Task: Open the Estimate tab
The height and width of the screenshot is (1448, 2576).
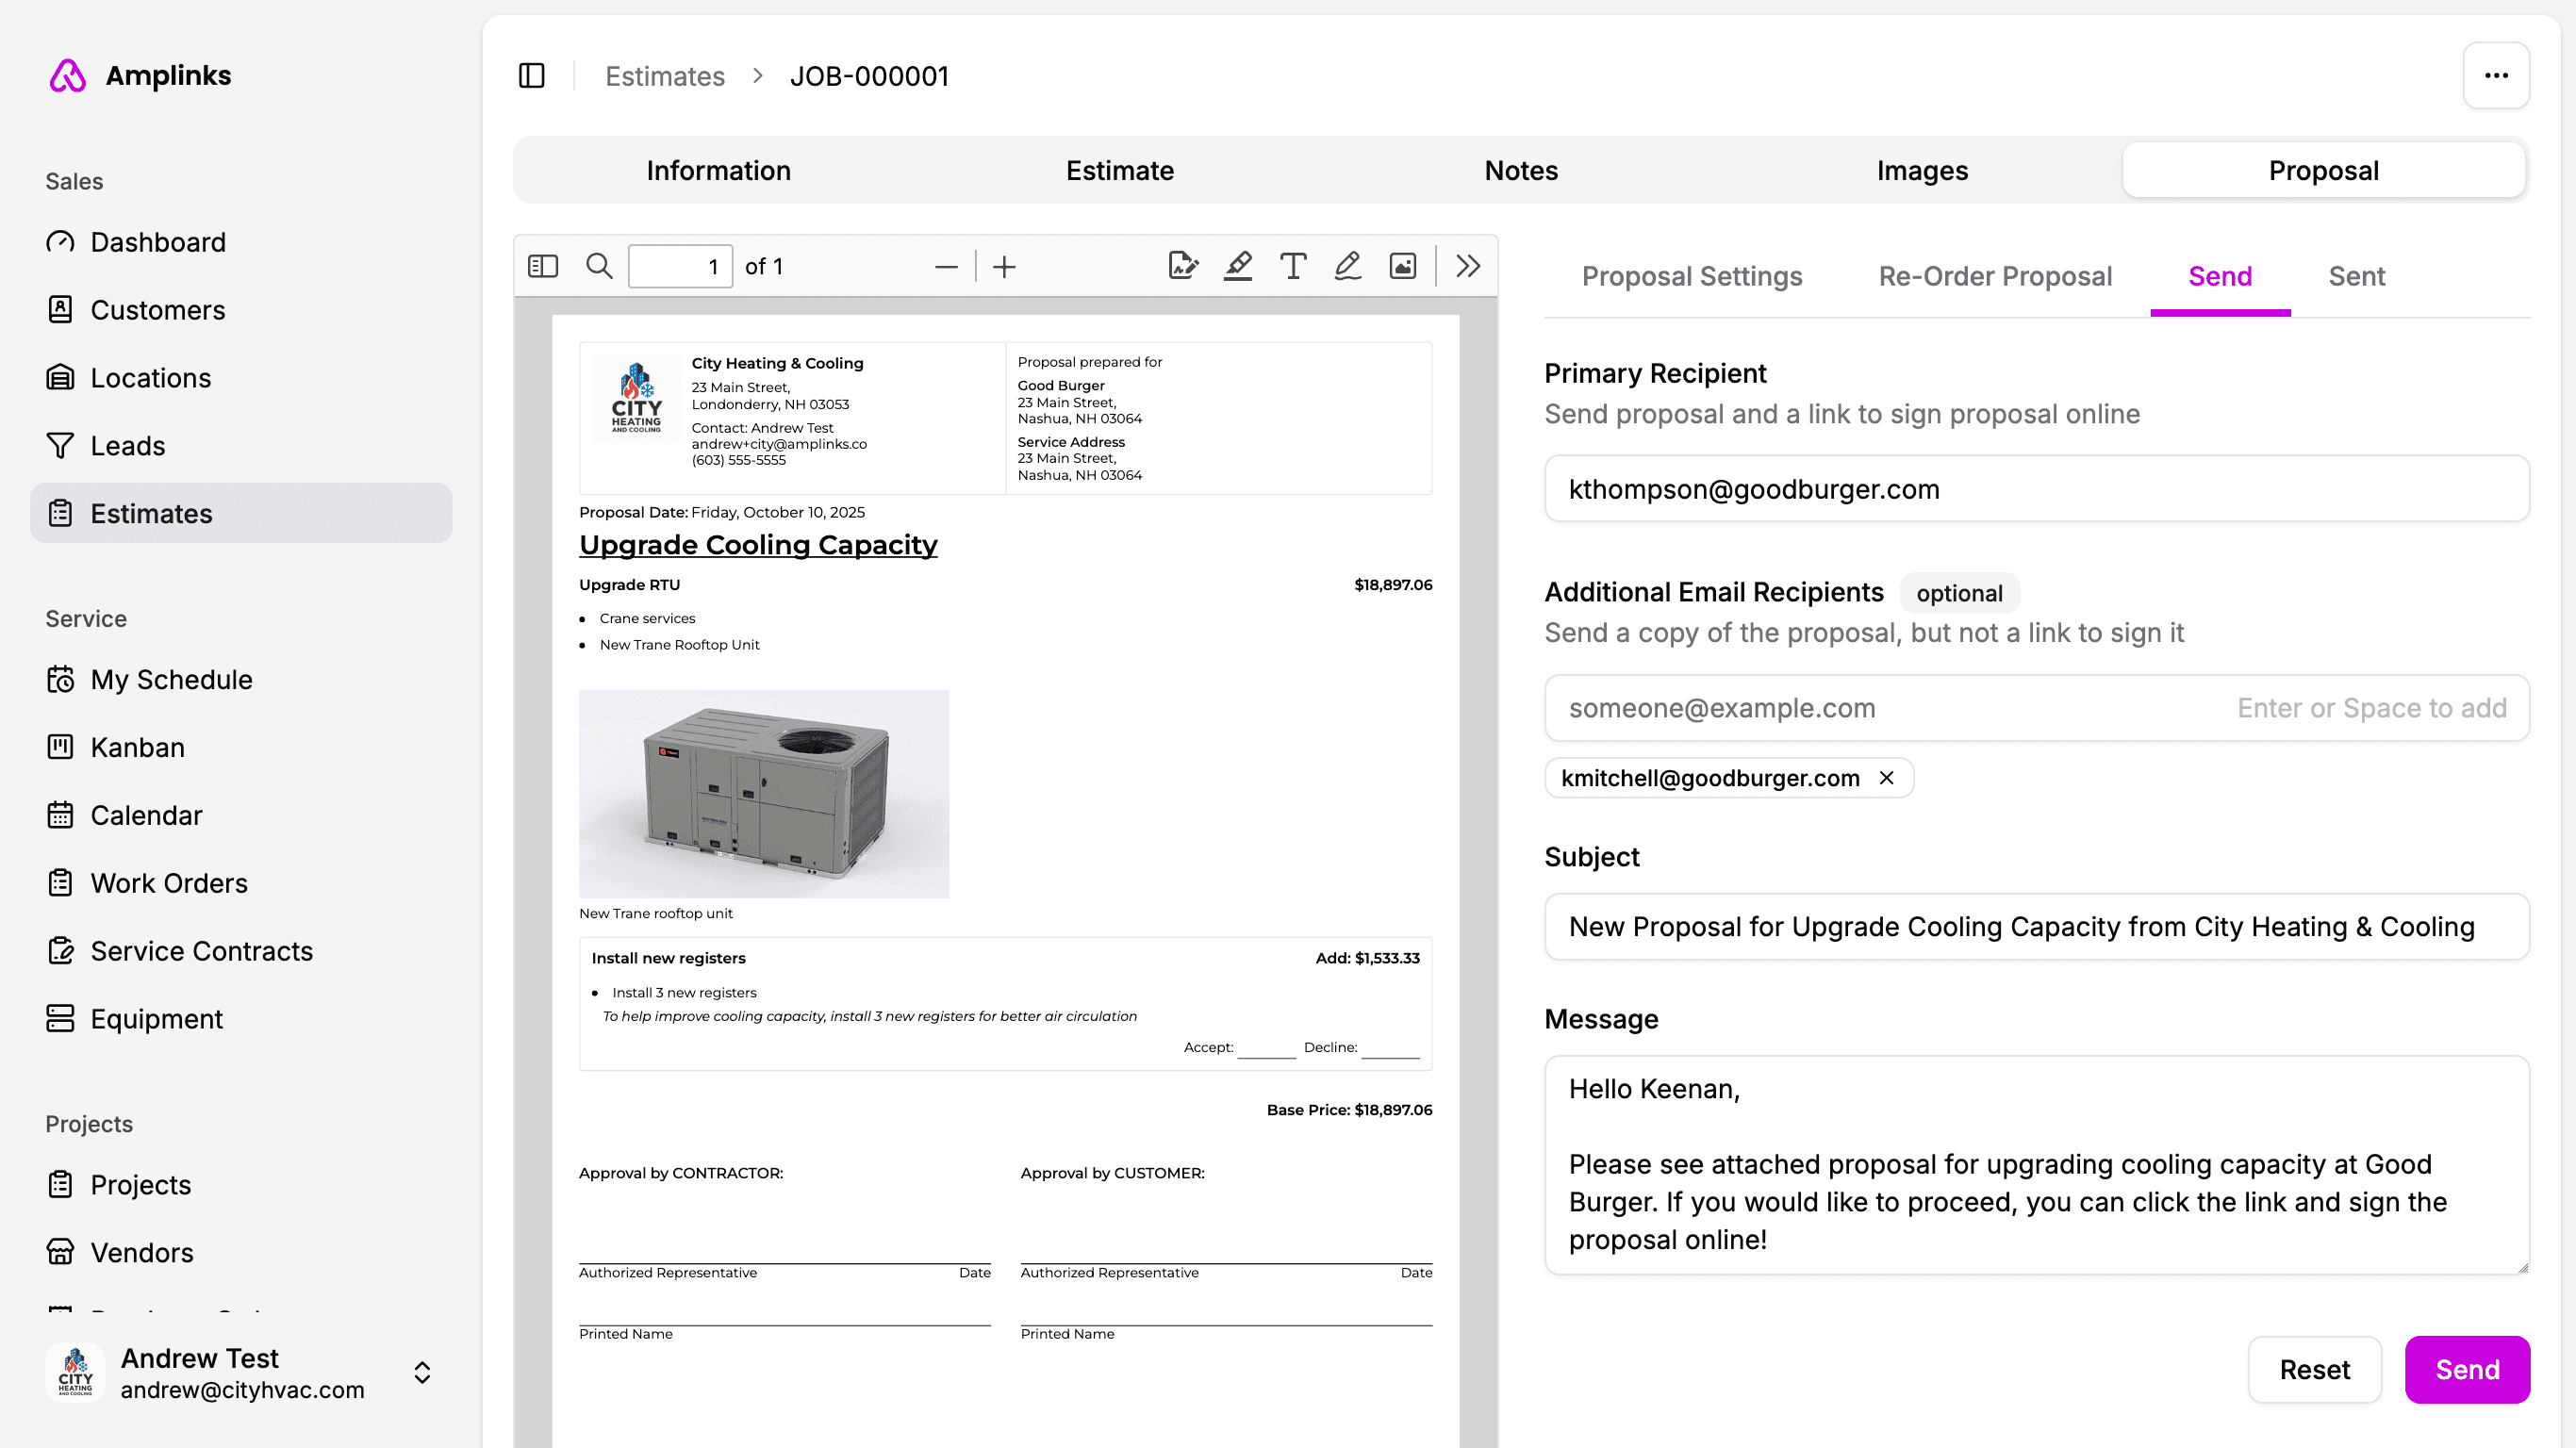Action: pyautogui.click(x=1119, y=171)
